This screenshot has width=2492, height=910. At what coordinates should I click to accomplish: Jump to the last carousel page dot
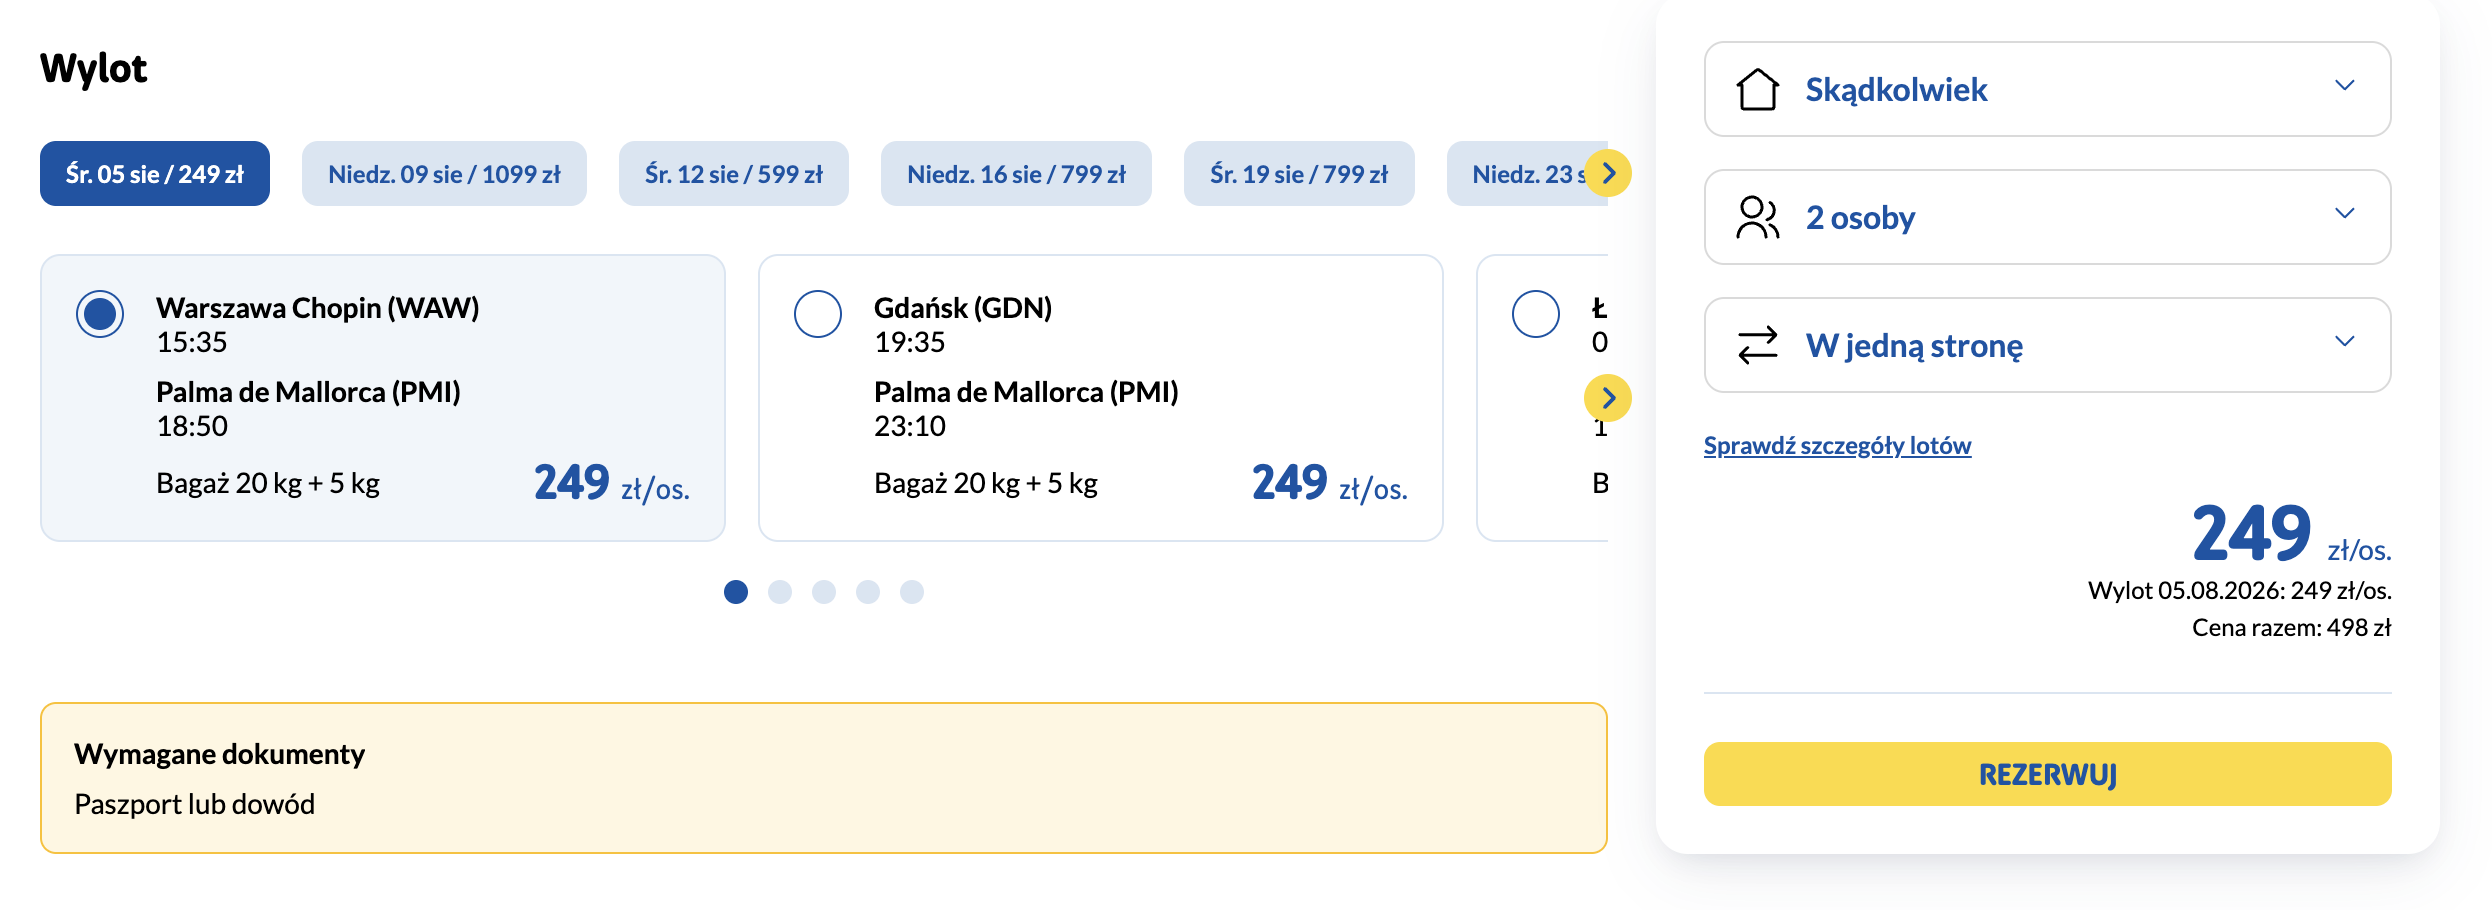[x=912, y=592]
